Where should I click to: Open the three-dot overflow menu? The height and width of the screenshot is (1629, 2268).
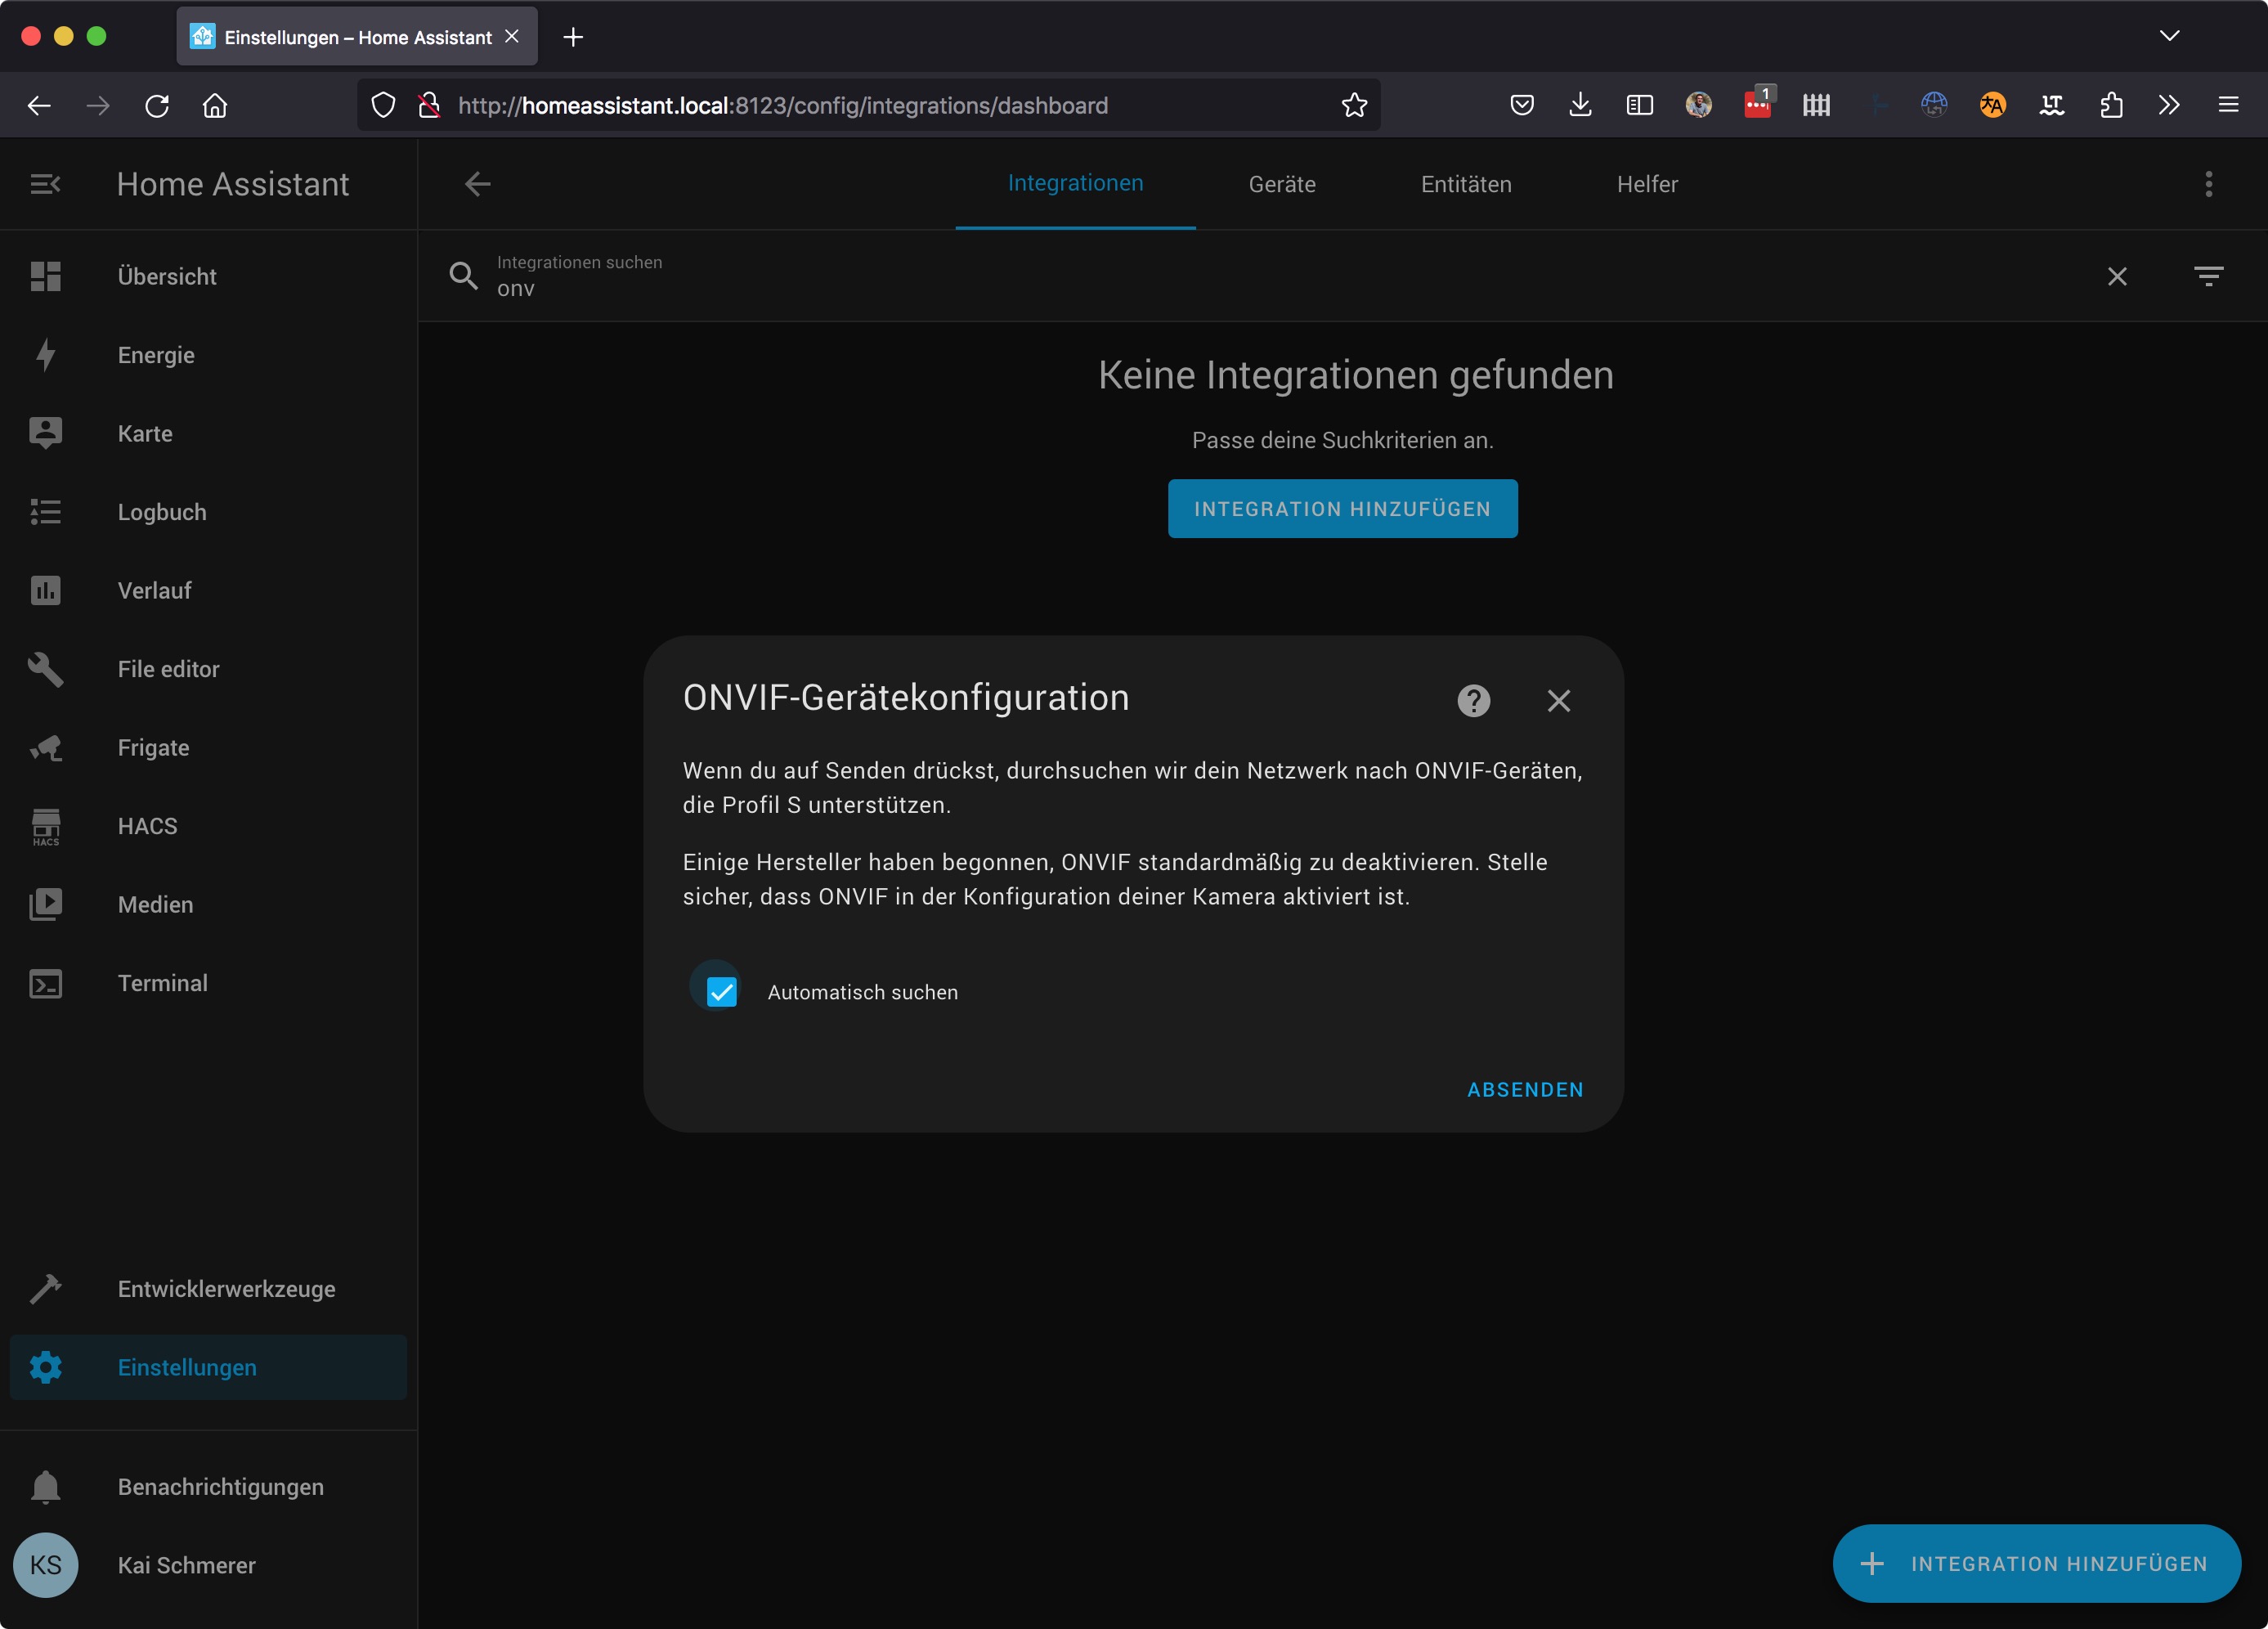click(2208, 184)
